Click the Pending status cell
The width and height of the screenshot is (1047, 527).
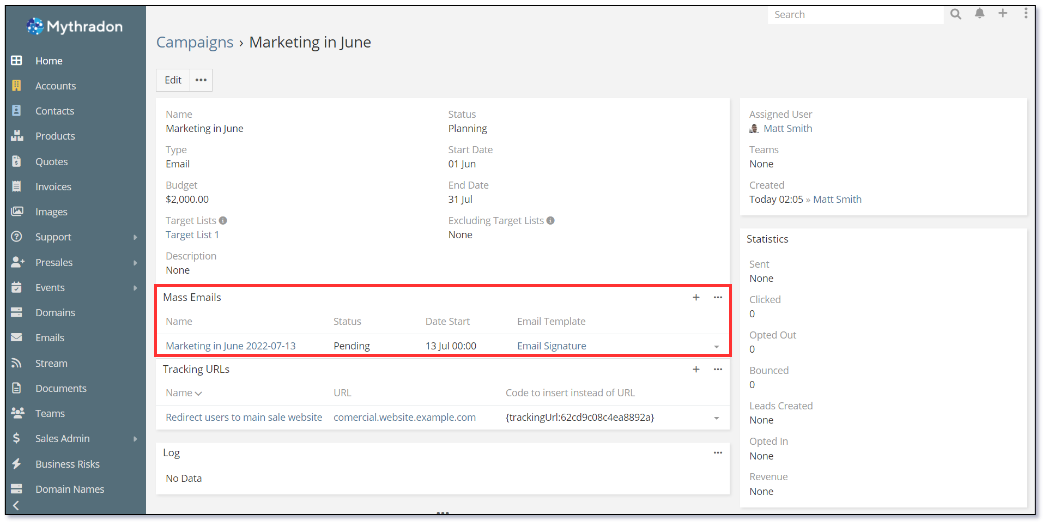pyautogui.click(x=351, y=346)
